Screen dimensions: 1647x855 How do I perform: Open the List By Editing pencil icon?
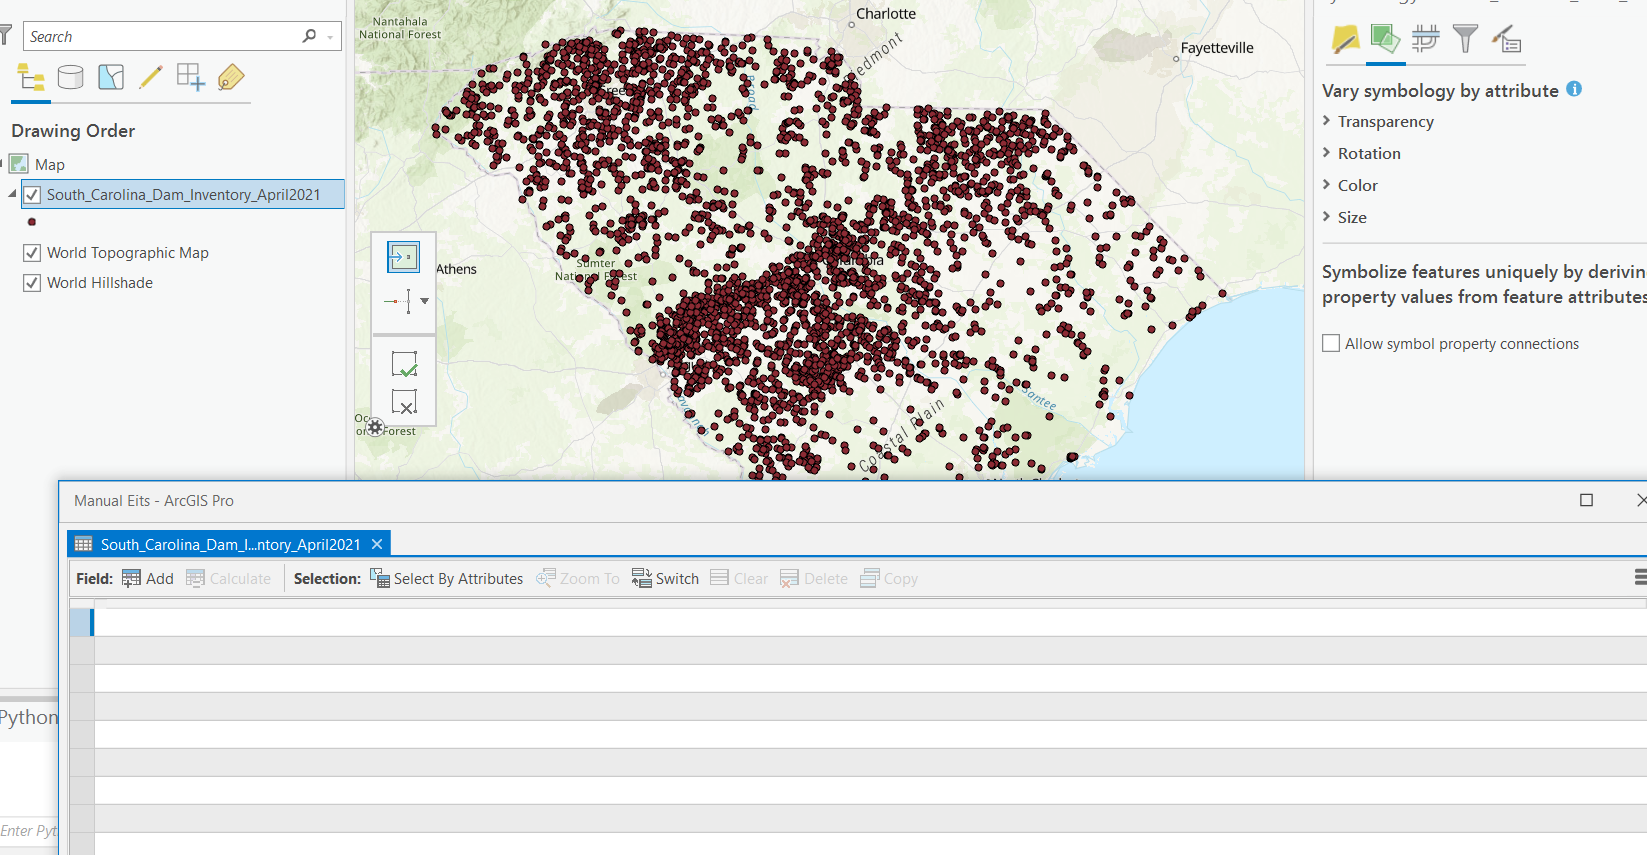(x=151, y=77)
